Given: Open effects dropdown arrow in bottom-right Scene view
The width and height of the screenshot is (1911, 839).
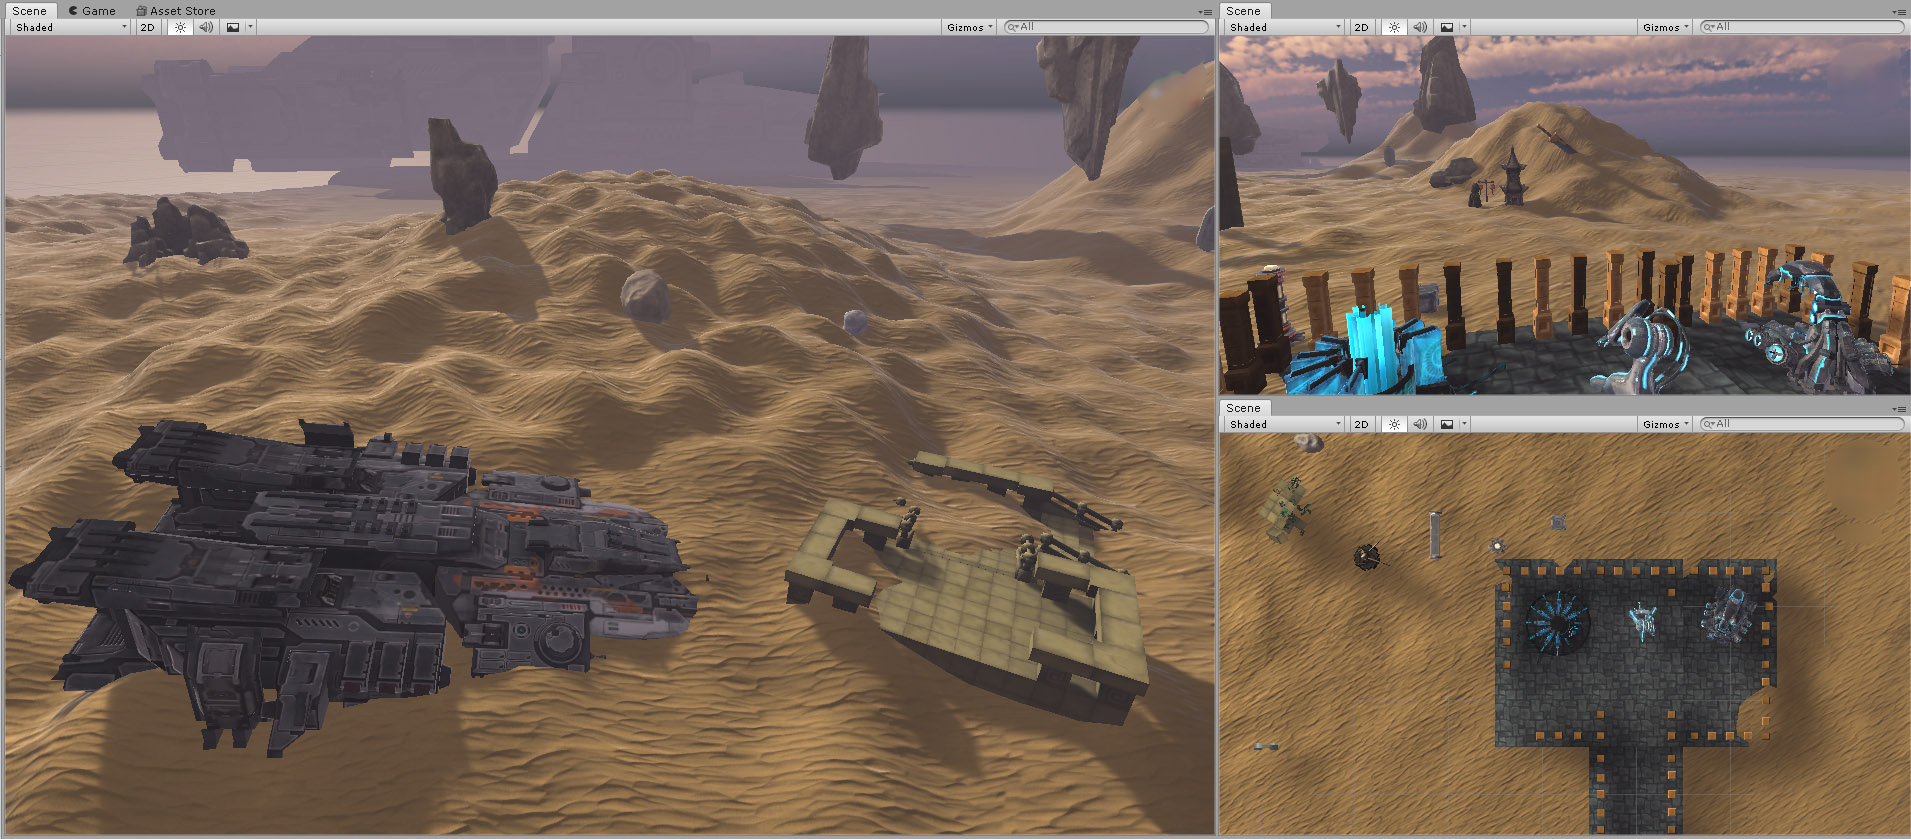Looking at the screenshot, I should [x=1464, y=424].
